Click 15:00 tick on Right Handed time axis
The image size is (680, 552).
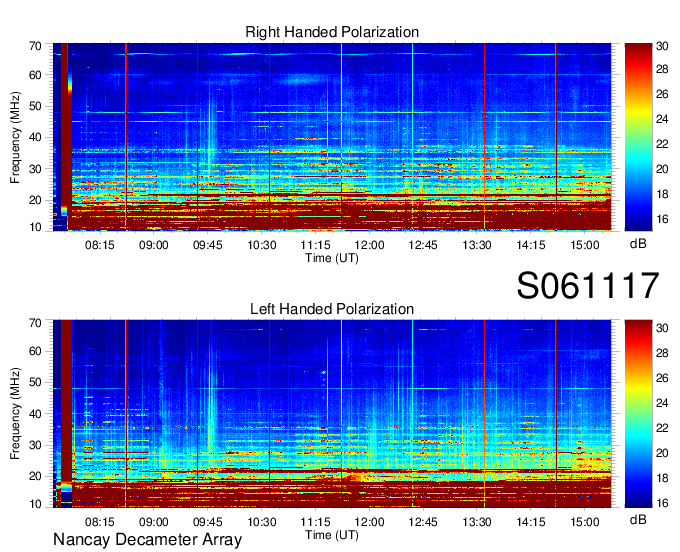(585, 245)
